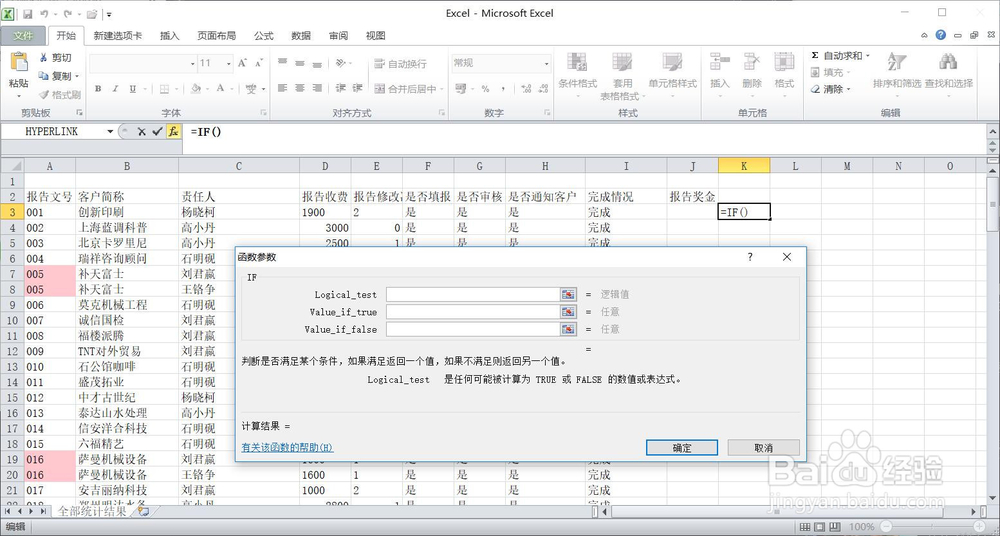The height and width of the screenshot is (536, 1000).
Task: Open the font name dropdown
Action: [193, 64]
